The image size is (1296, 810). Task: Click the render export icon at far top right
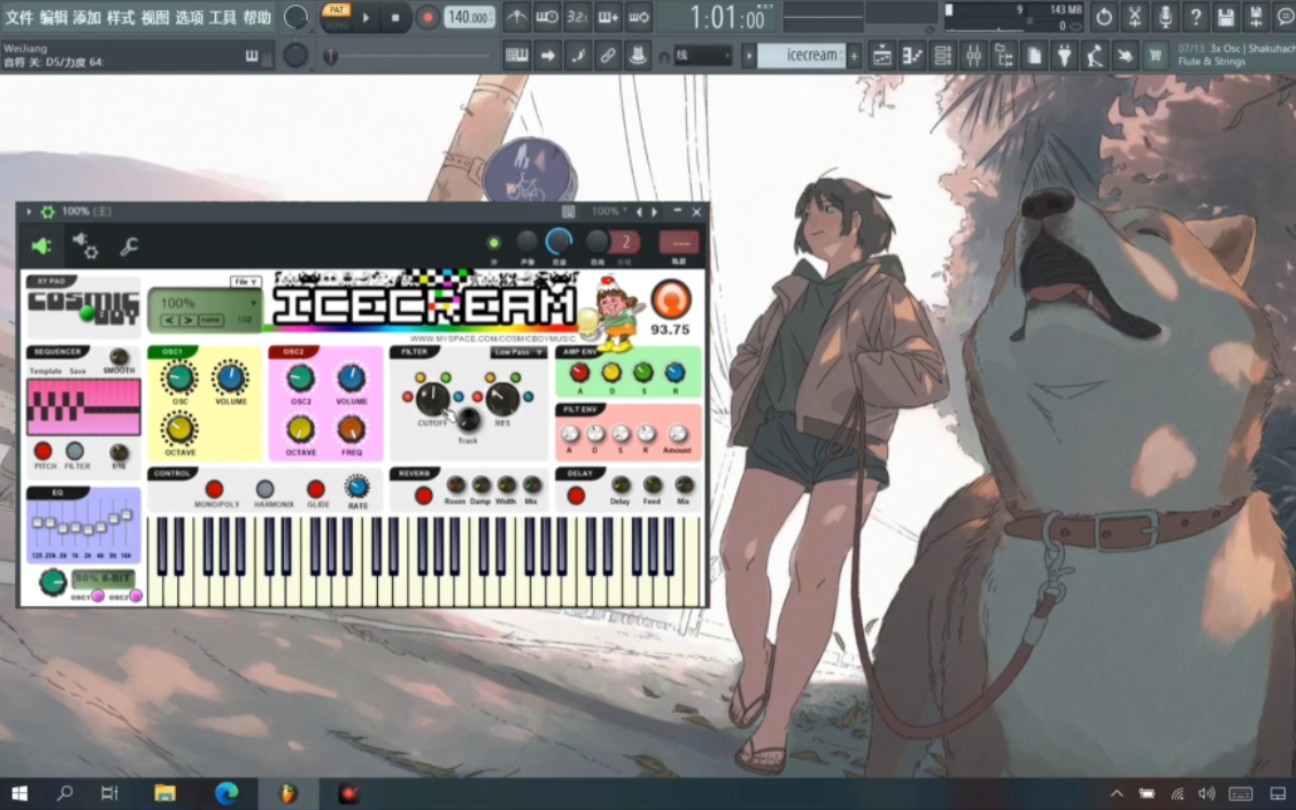[1256, 16]
